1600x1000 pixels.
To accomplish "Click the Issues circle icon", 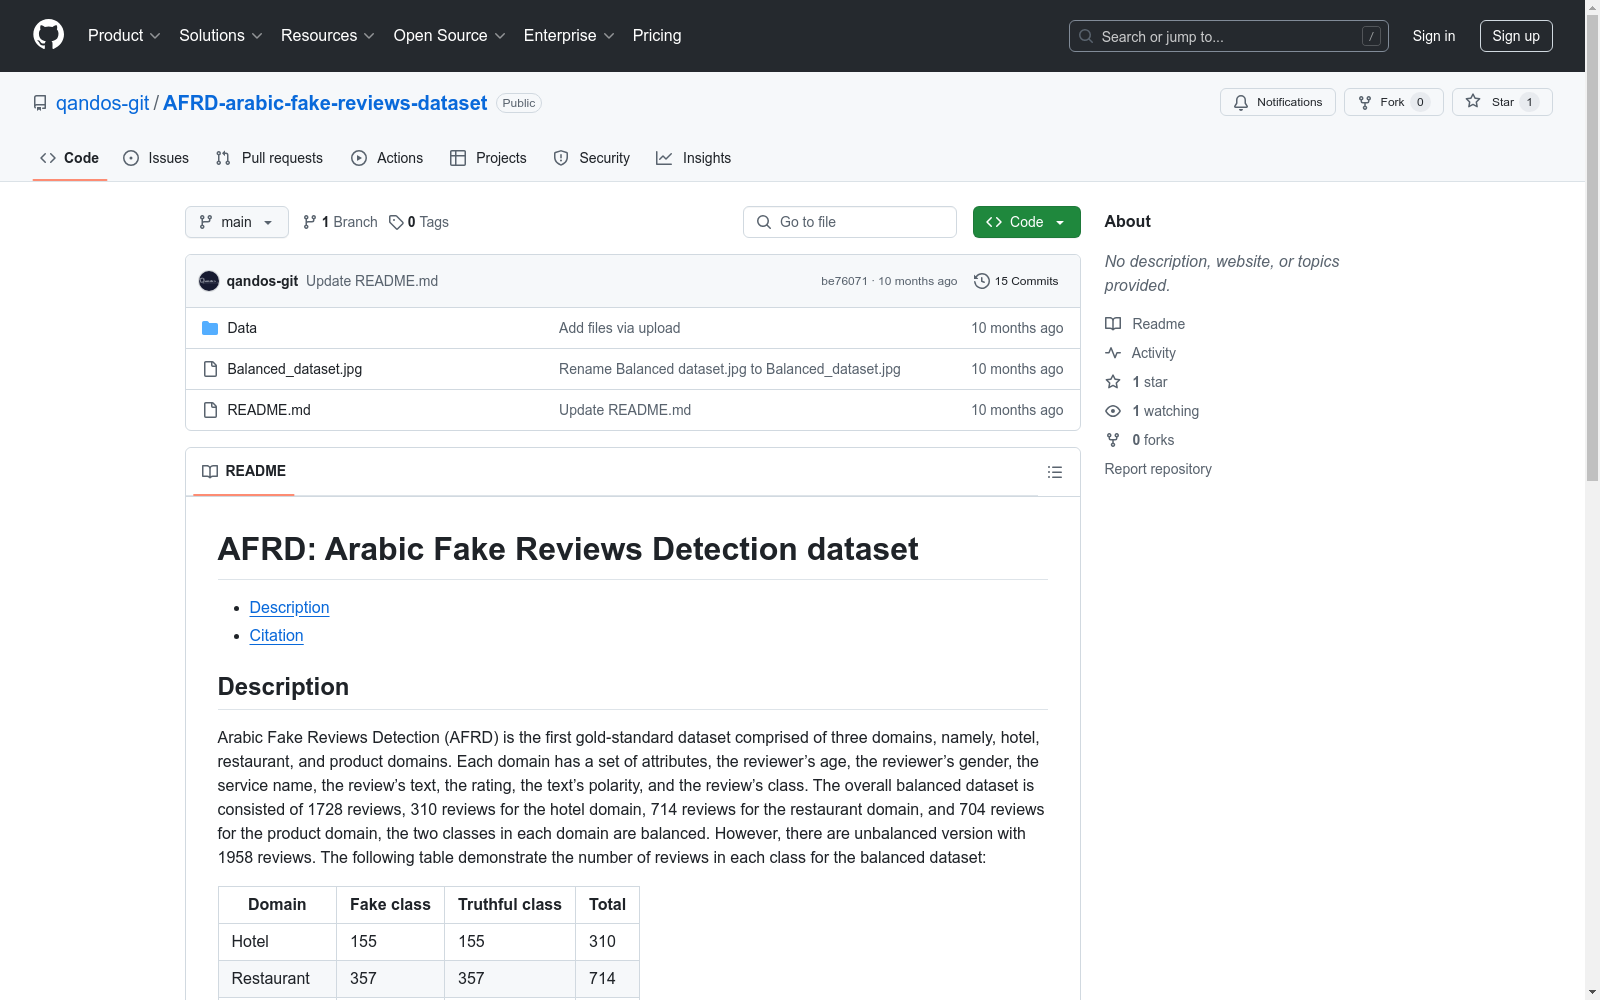I will coord(131,158).
